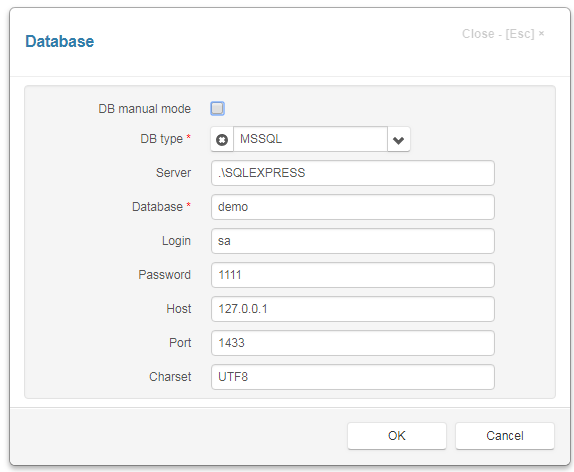Click the Host label
This screenshot has width=574, height=472.
tap(179, 309)
